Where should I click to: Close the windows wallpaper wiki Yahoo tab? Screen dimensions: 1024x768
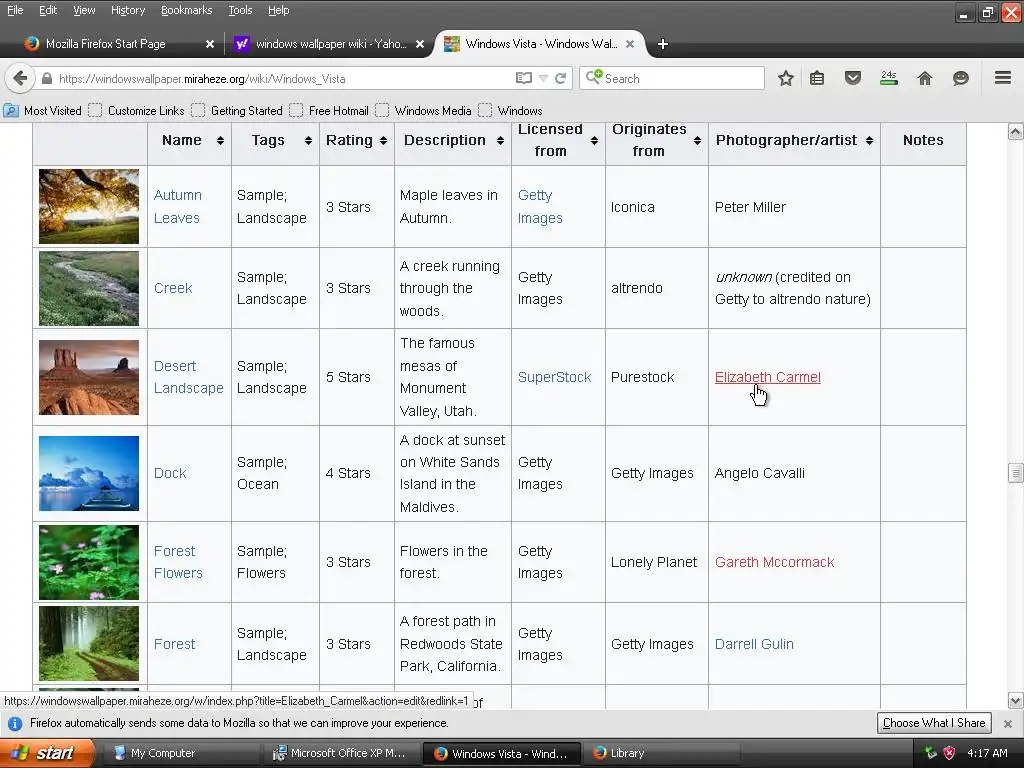[x=420, y=44]
